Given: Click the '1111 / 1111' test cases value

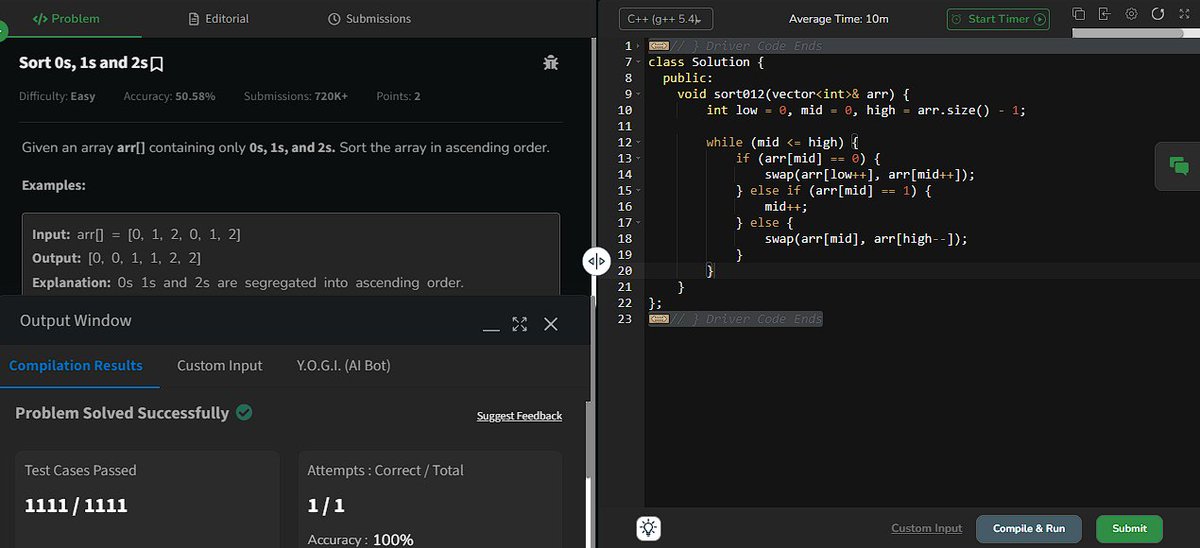Looking at the screenshot, I should click(76, 506).
